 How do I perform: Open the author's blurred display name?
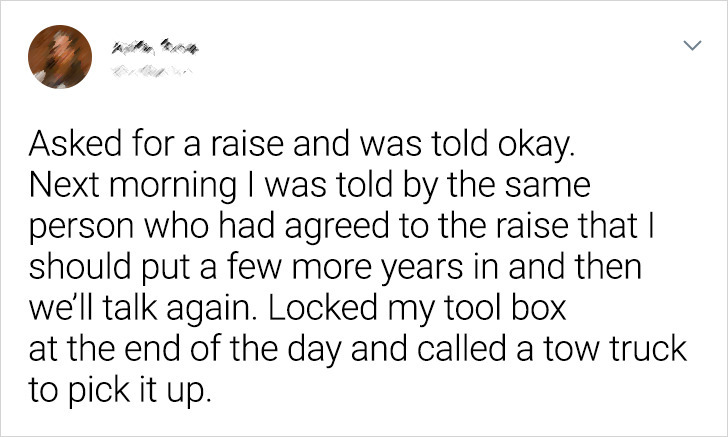pos(155,48)
